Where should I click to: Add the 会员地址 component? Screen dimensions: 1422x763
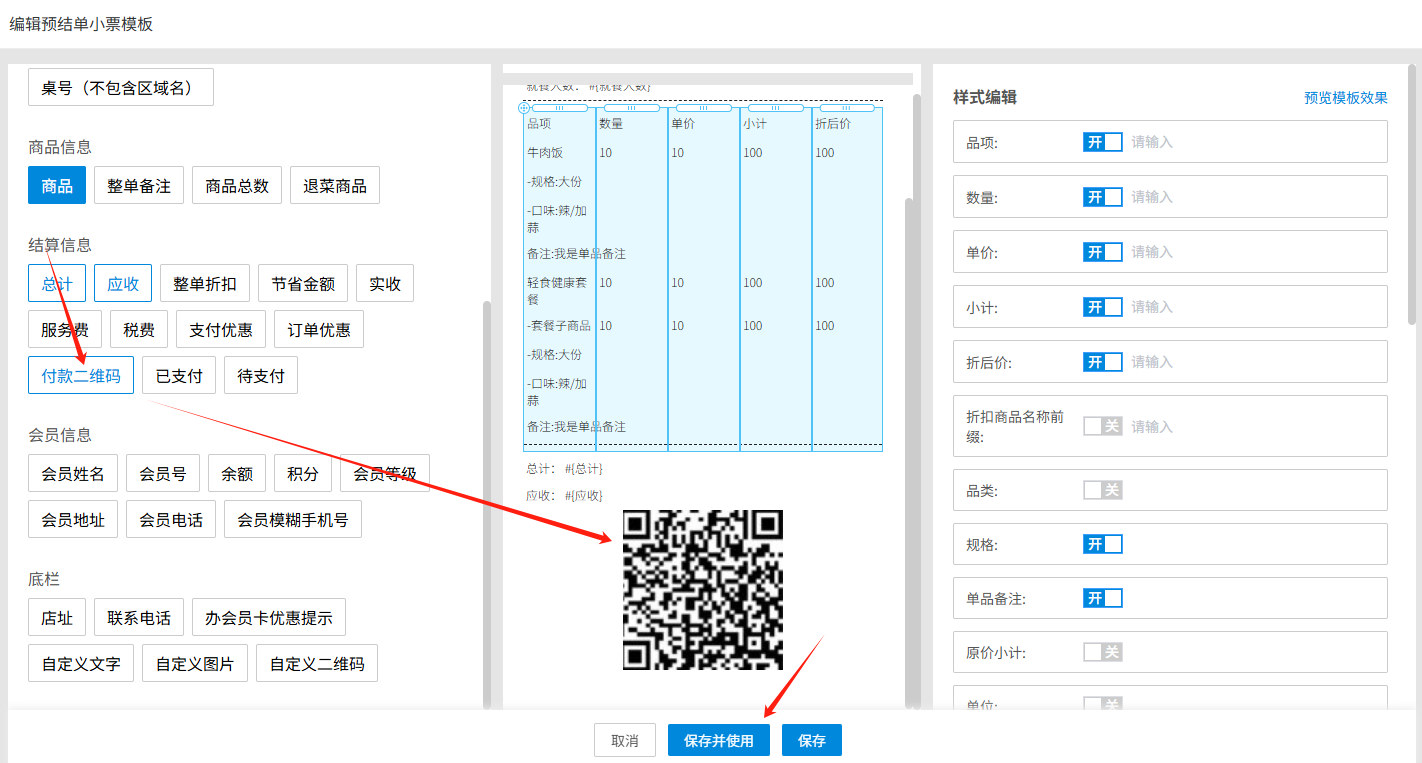73,520
